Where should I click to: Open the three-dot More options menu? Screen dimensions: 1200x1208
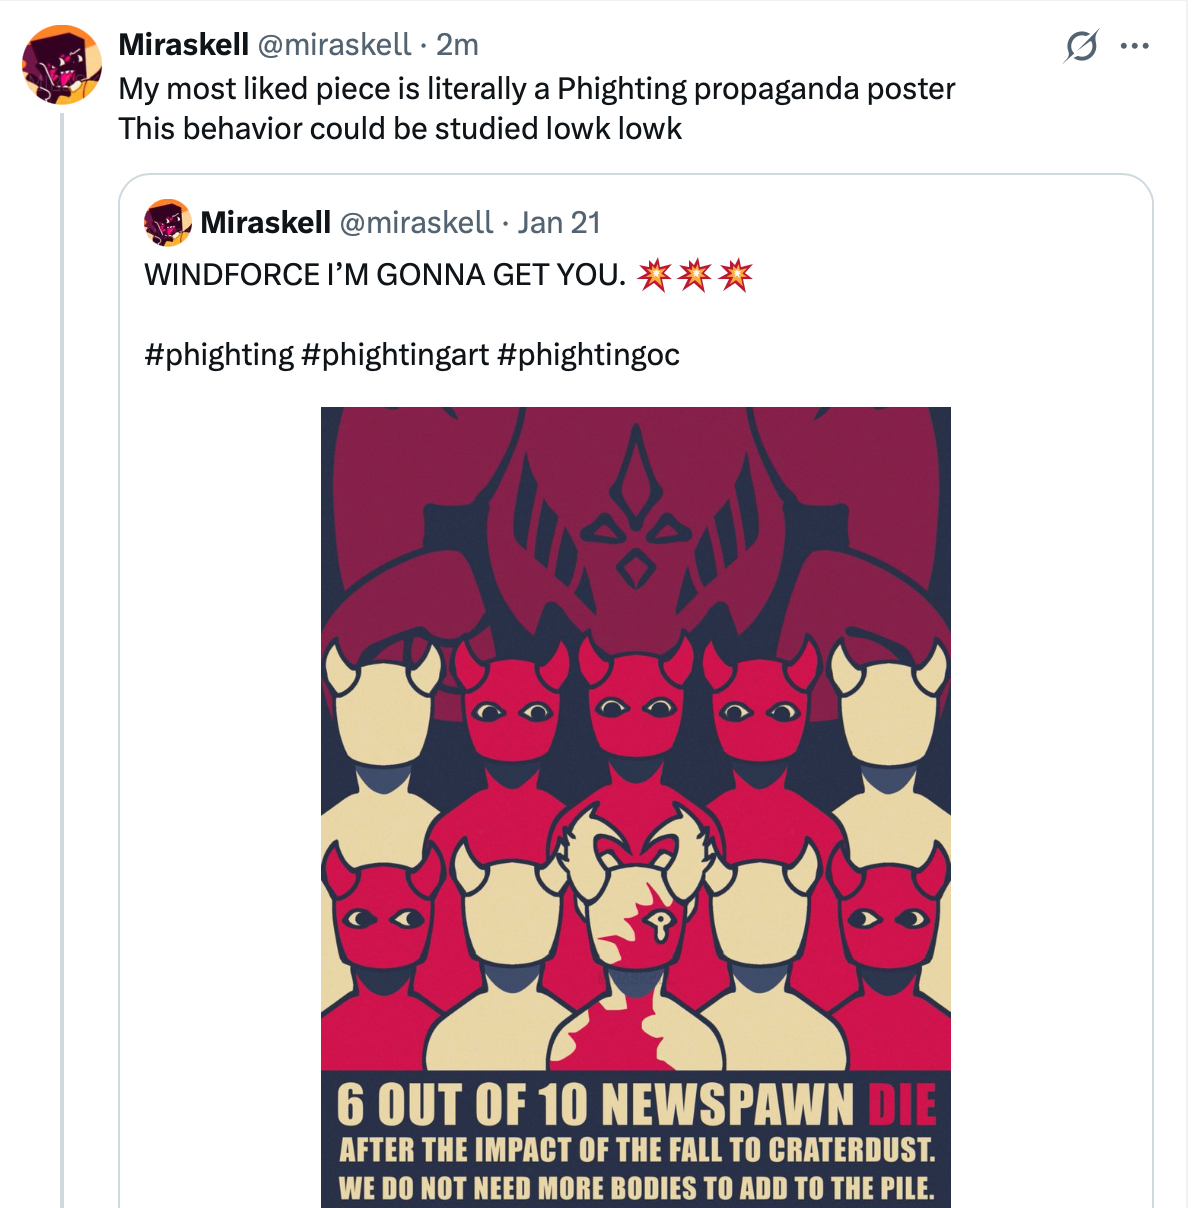[1135, 46]
